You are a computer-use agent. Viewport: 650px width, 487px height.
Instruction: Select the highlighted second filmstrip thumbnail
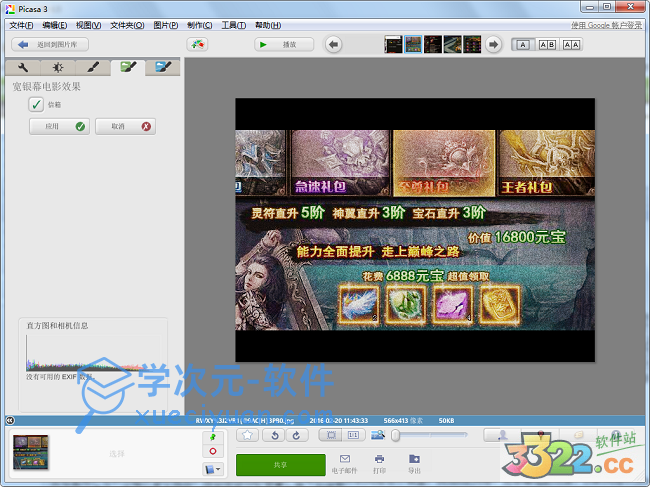click(x=413, y=44)
